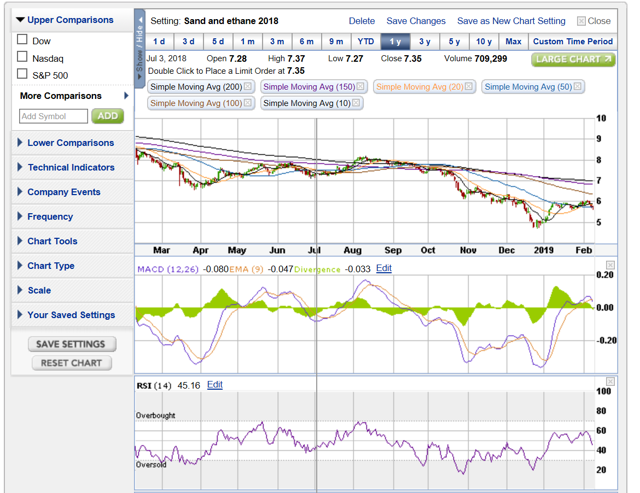This screenshot has width=640, height=493.
Task: Focus the Add Symbol input field
Action: pos(53,116)
